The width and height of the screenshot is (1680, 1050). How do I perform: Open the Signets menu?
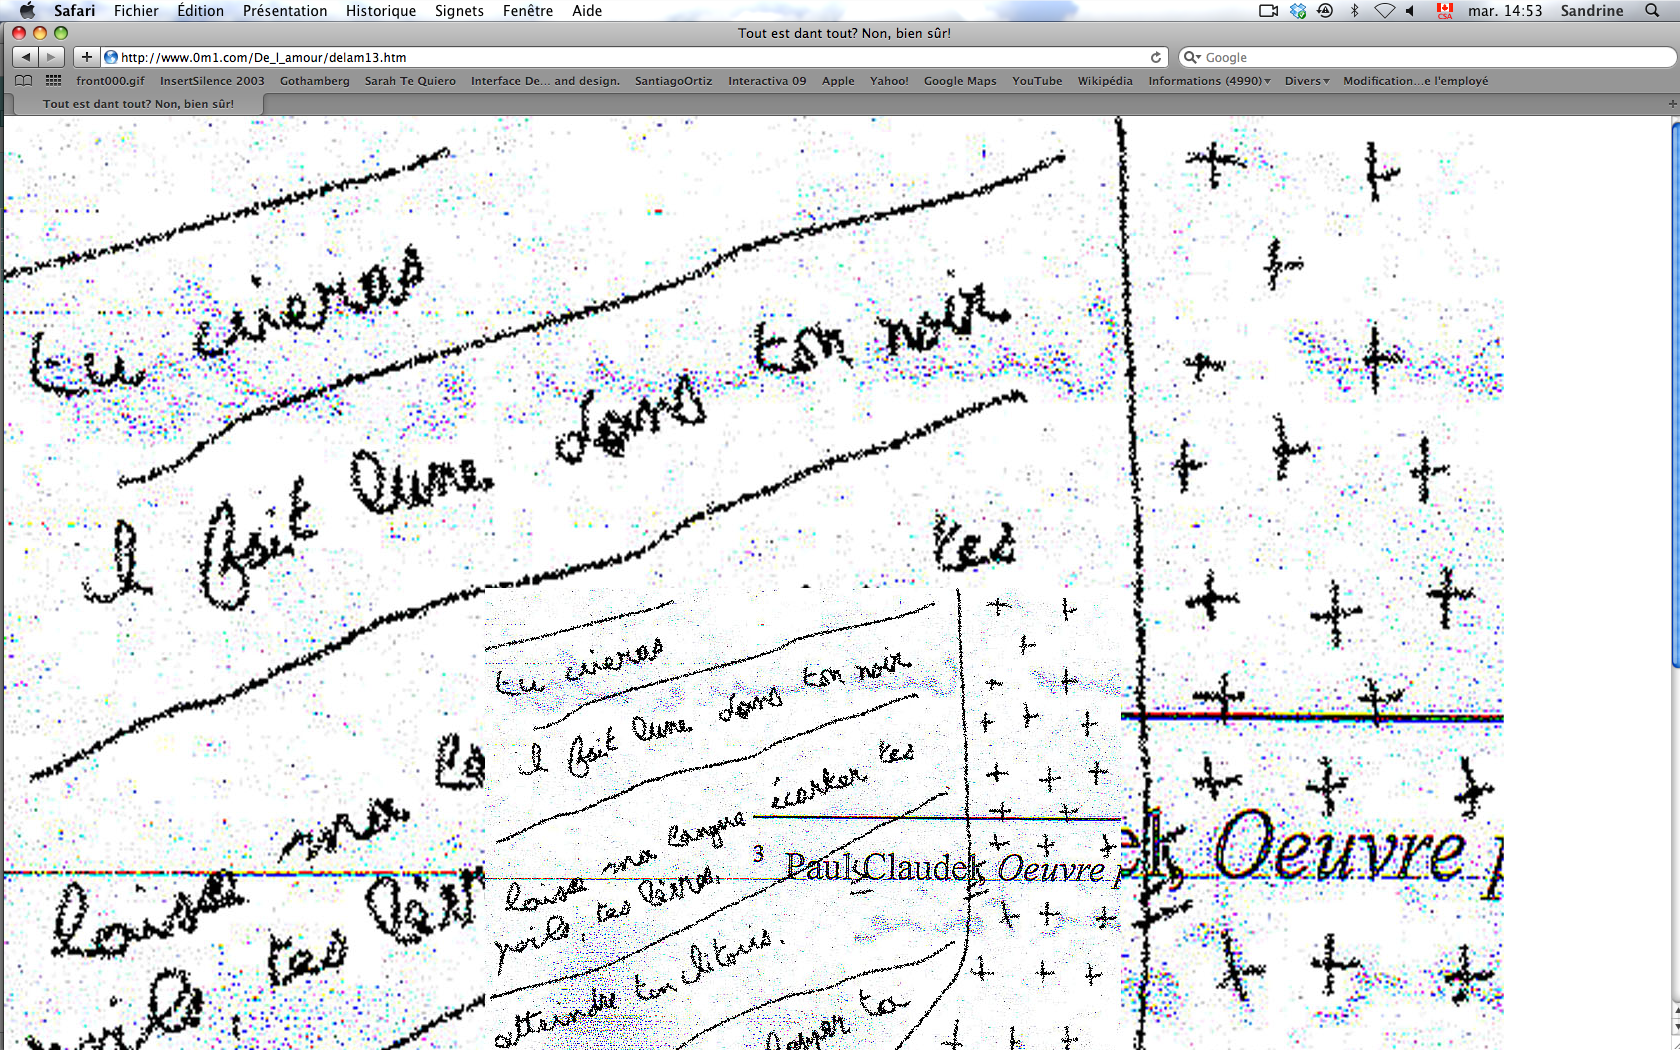coord(459,11)
